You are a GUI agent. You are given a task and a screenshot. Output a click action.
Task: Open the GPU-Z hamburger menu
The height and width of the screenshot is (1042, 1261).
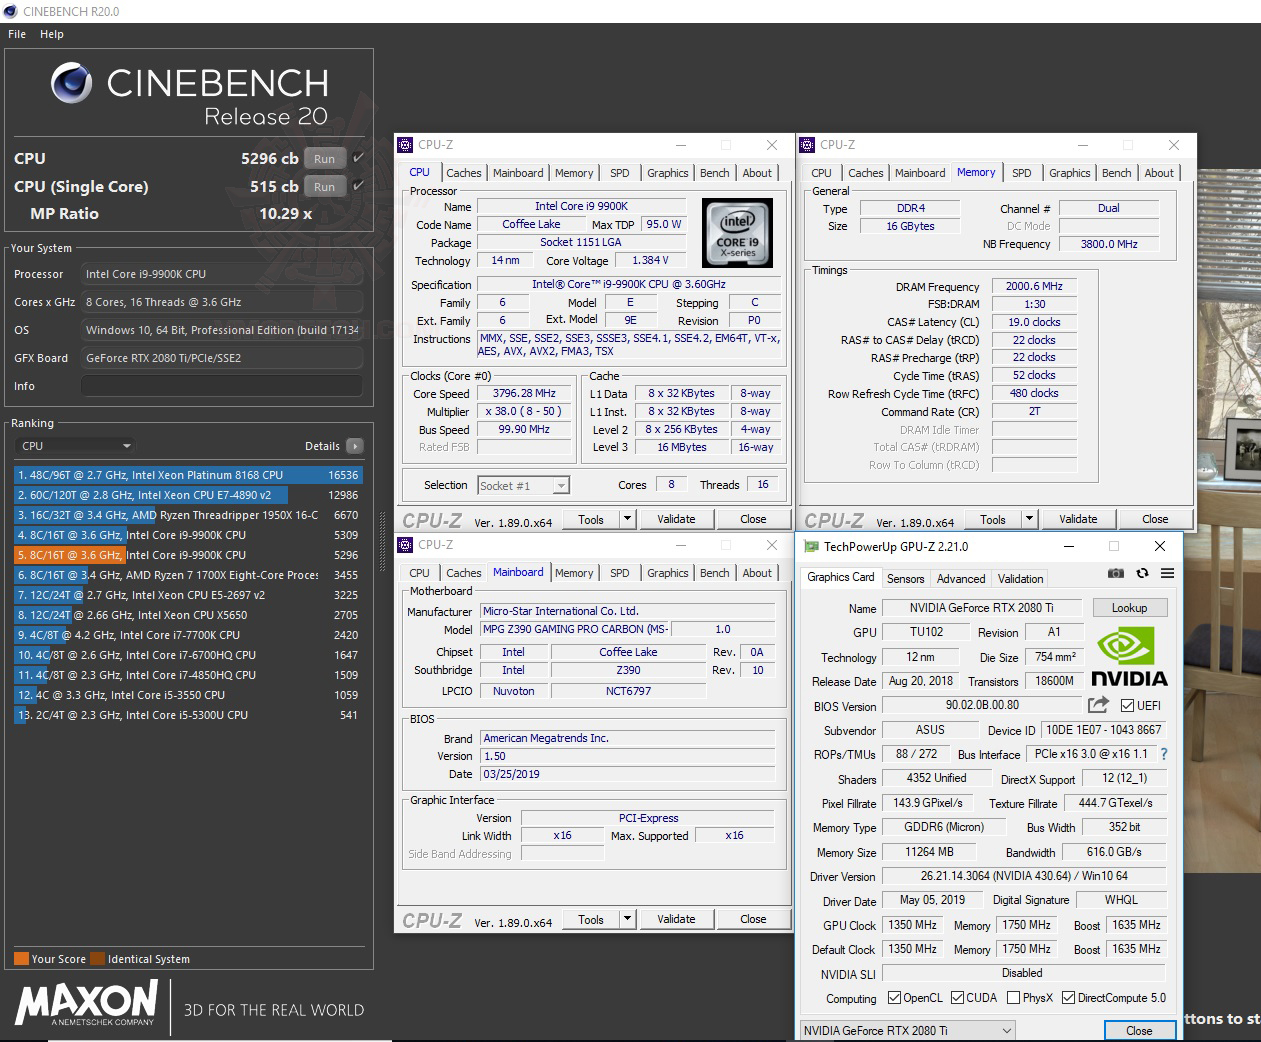[1167, 573]
